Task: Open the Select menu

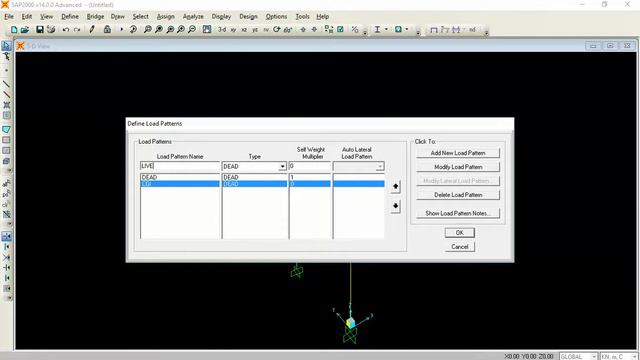Action: click(140, 16)
